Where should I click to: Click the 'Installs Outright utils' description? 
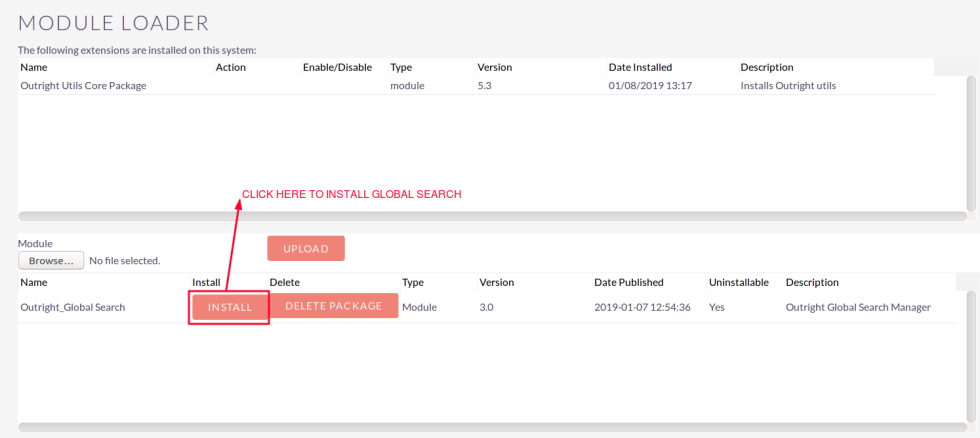coord(788,86)
